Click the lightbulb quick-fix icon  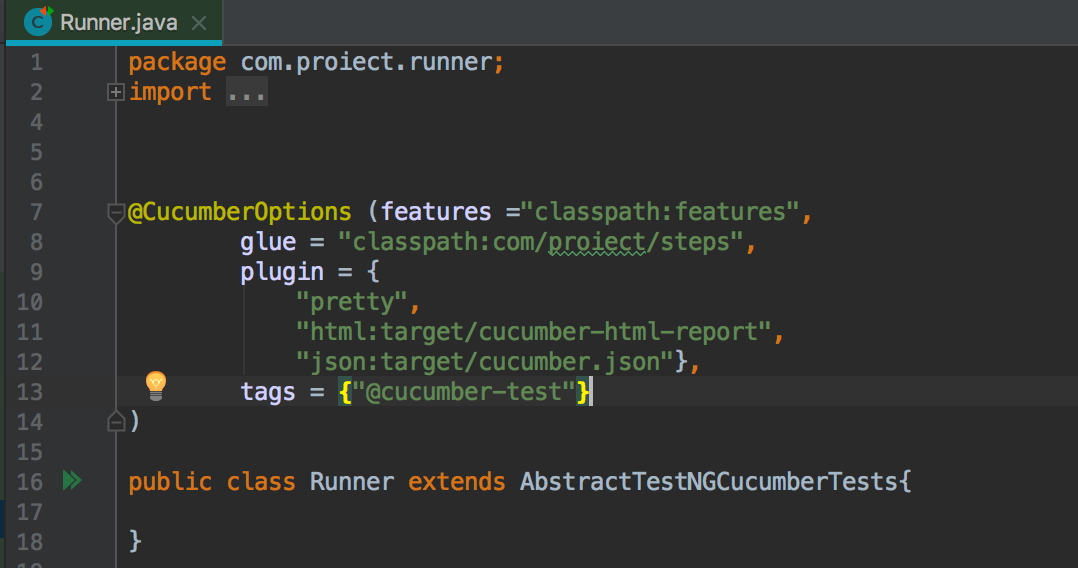pyautogui.click(x=156, y=385)
